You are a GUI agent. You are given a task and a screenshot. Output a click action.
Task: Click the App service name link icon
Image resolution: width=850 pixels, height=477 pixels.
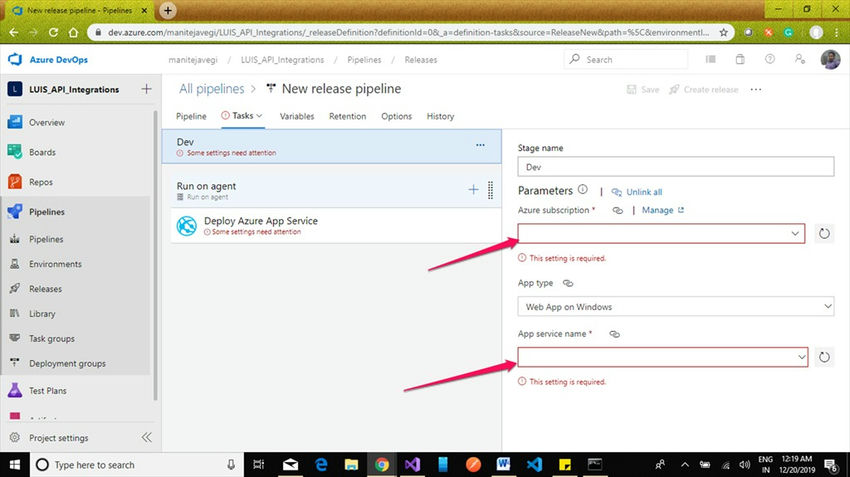(614, 334)
